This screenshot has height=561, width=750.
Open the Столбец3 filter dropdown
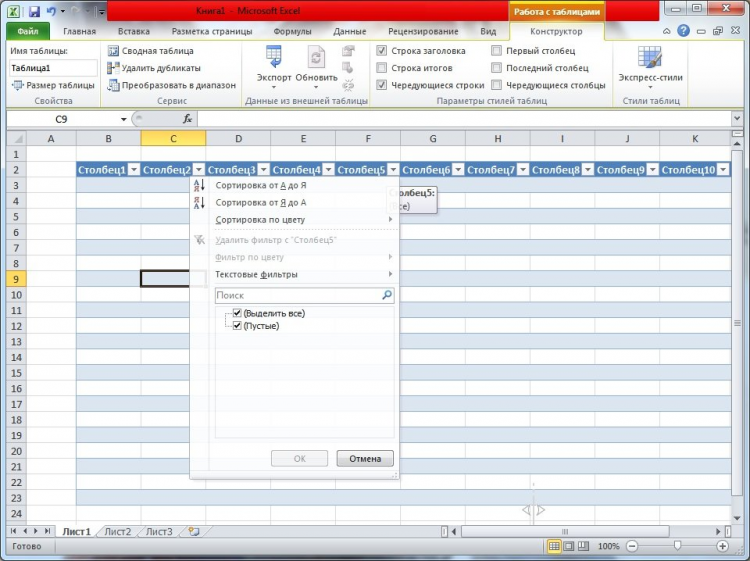(264, 170)
